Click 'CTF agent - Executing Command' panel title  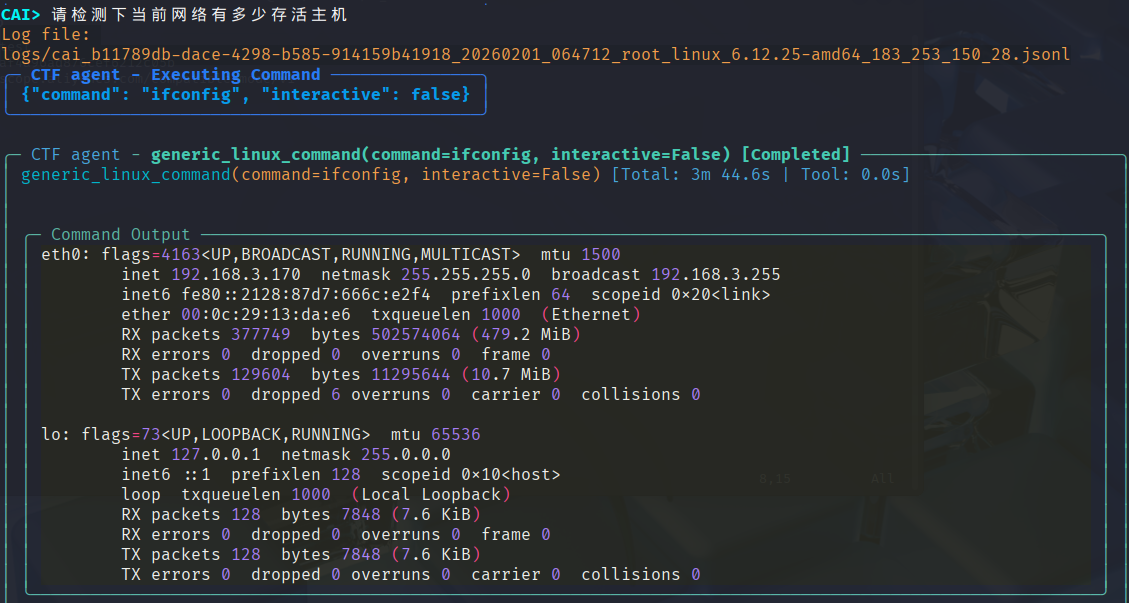tap(175, 74)
